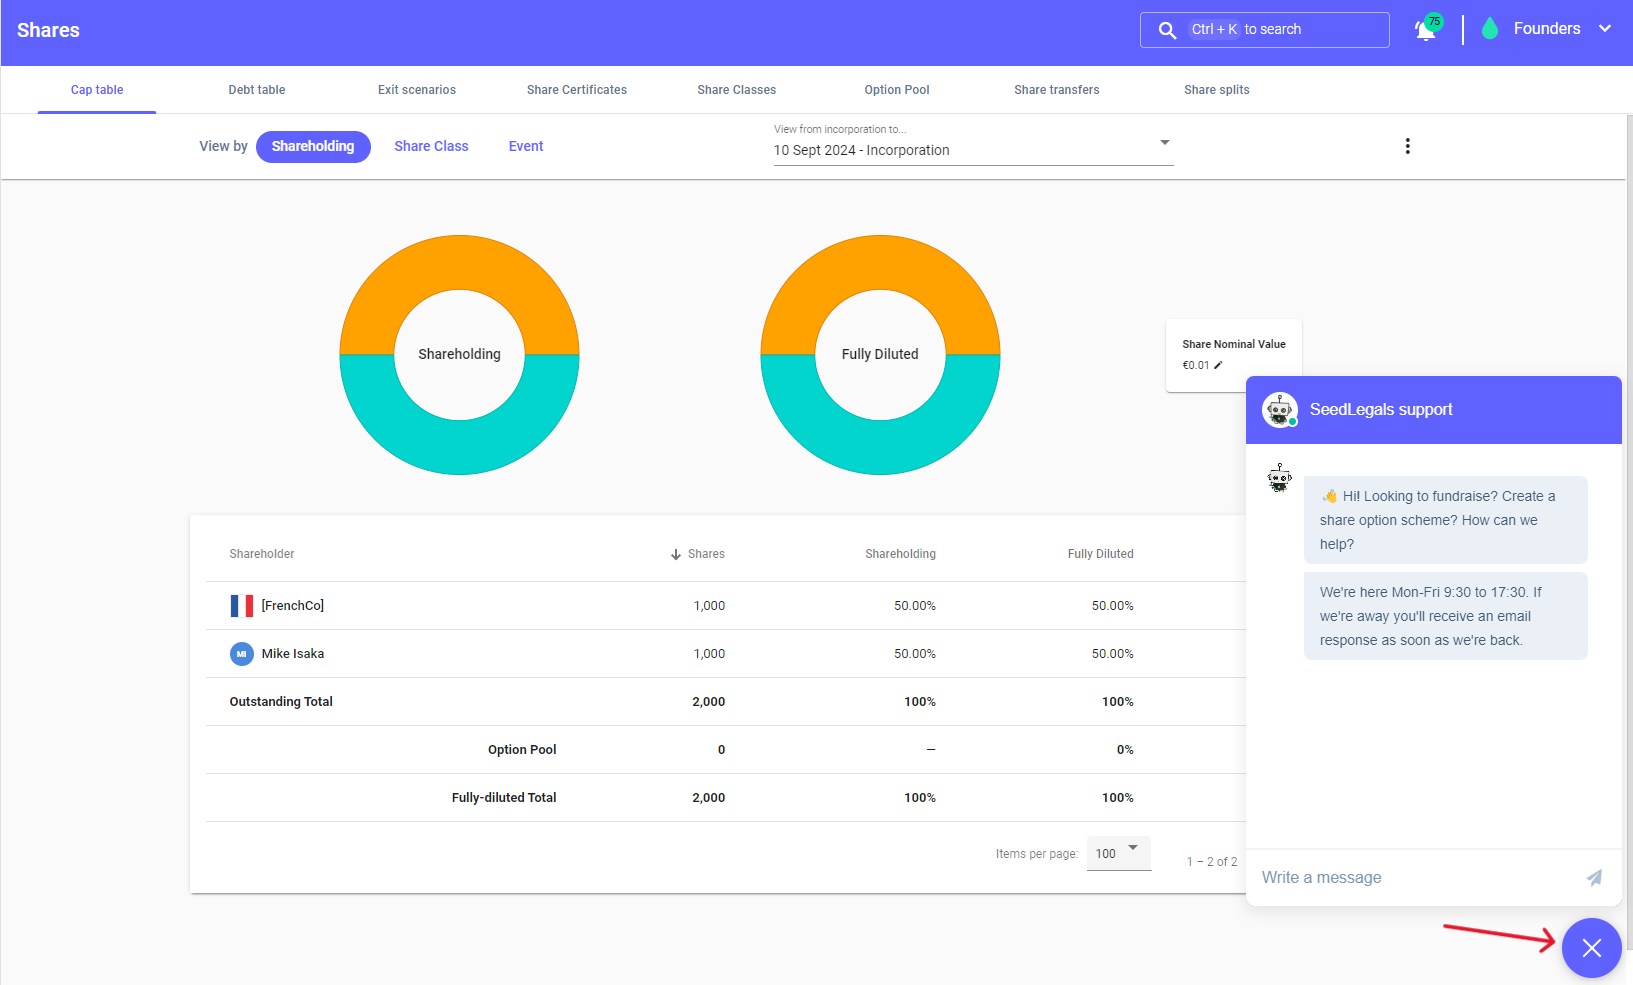Click the Shares column sort arrow
Image resolution: width=1633 pixels, height=985 pixels.
coord(676,554)
